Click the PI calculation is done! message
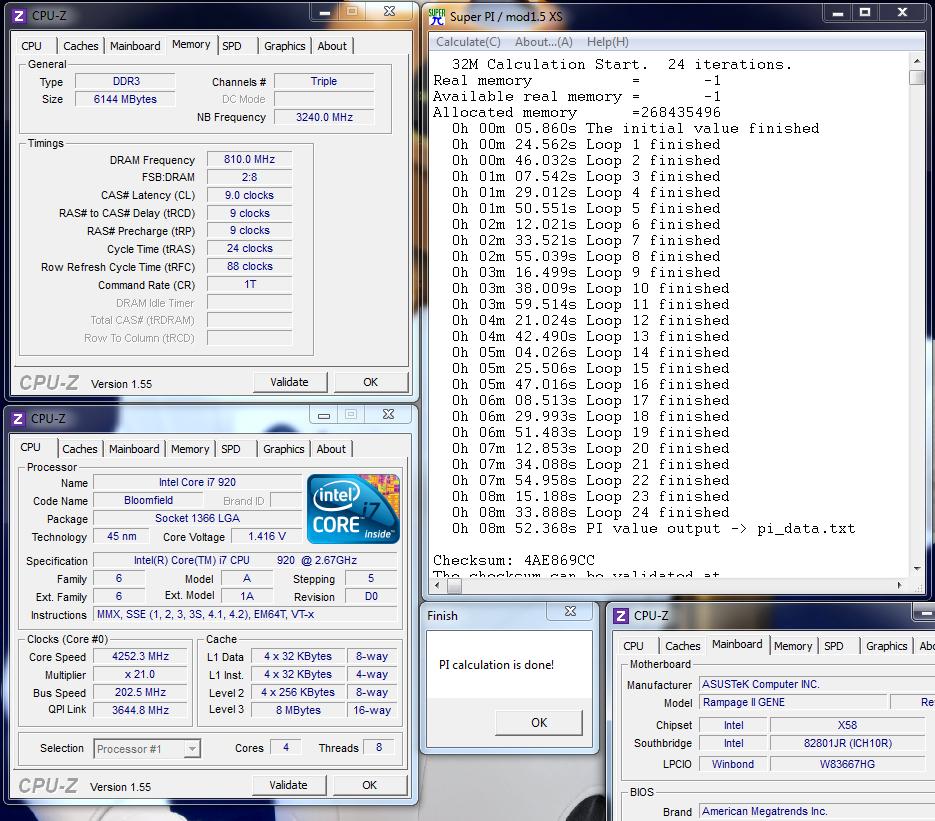The image size is (935, 821). [496, 665]
